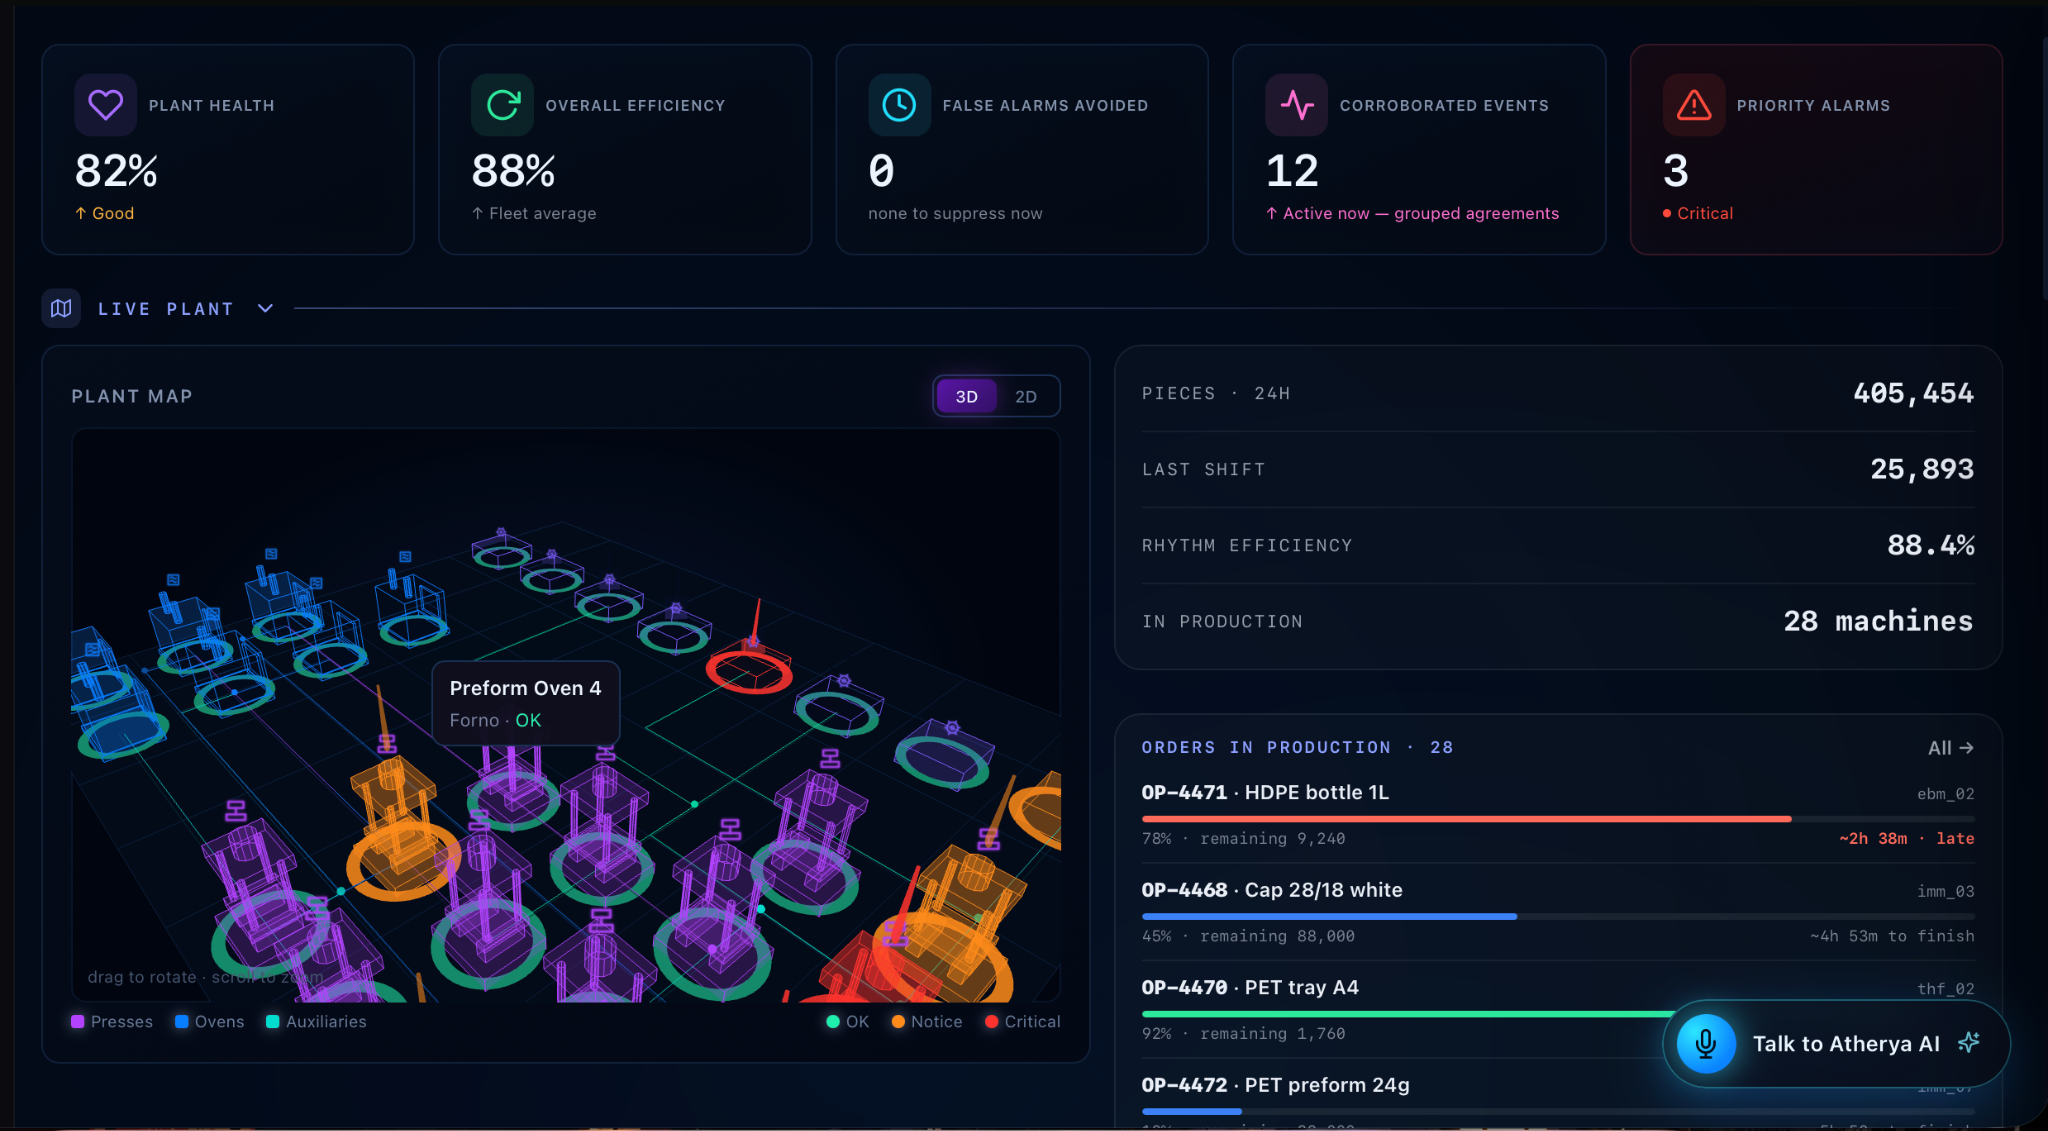Toggle the Critical status legend

click(1022, 1021)
